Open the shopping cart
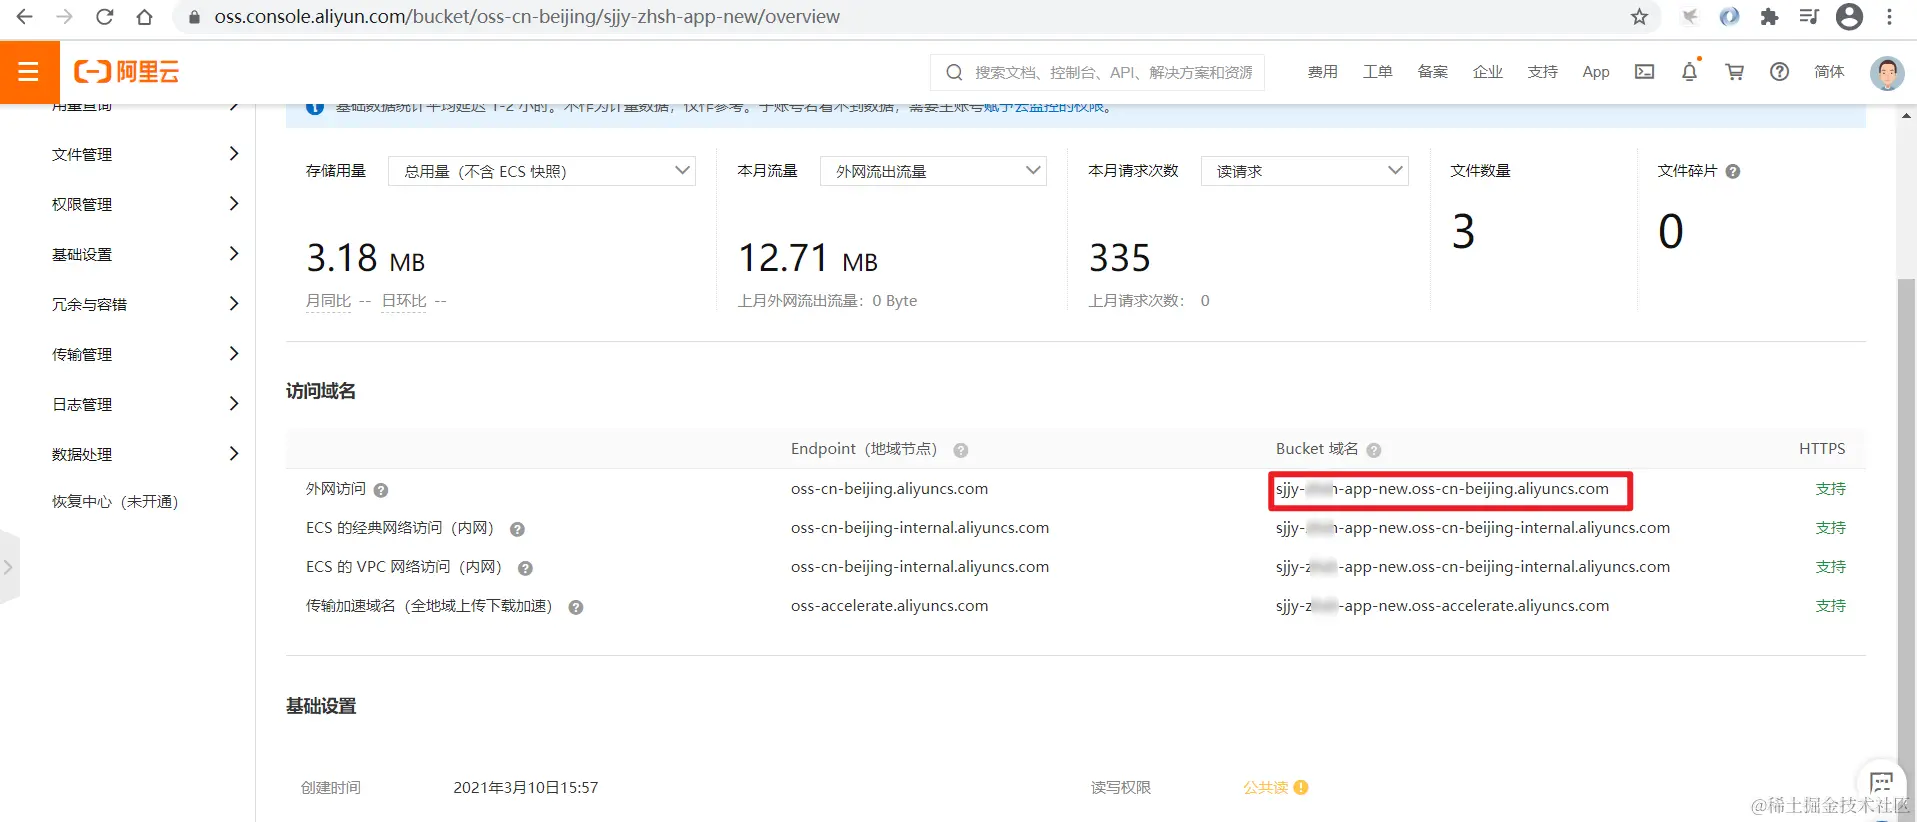 pos(1734,72)
